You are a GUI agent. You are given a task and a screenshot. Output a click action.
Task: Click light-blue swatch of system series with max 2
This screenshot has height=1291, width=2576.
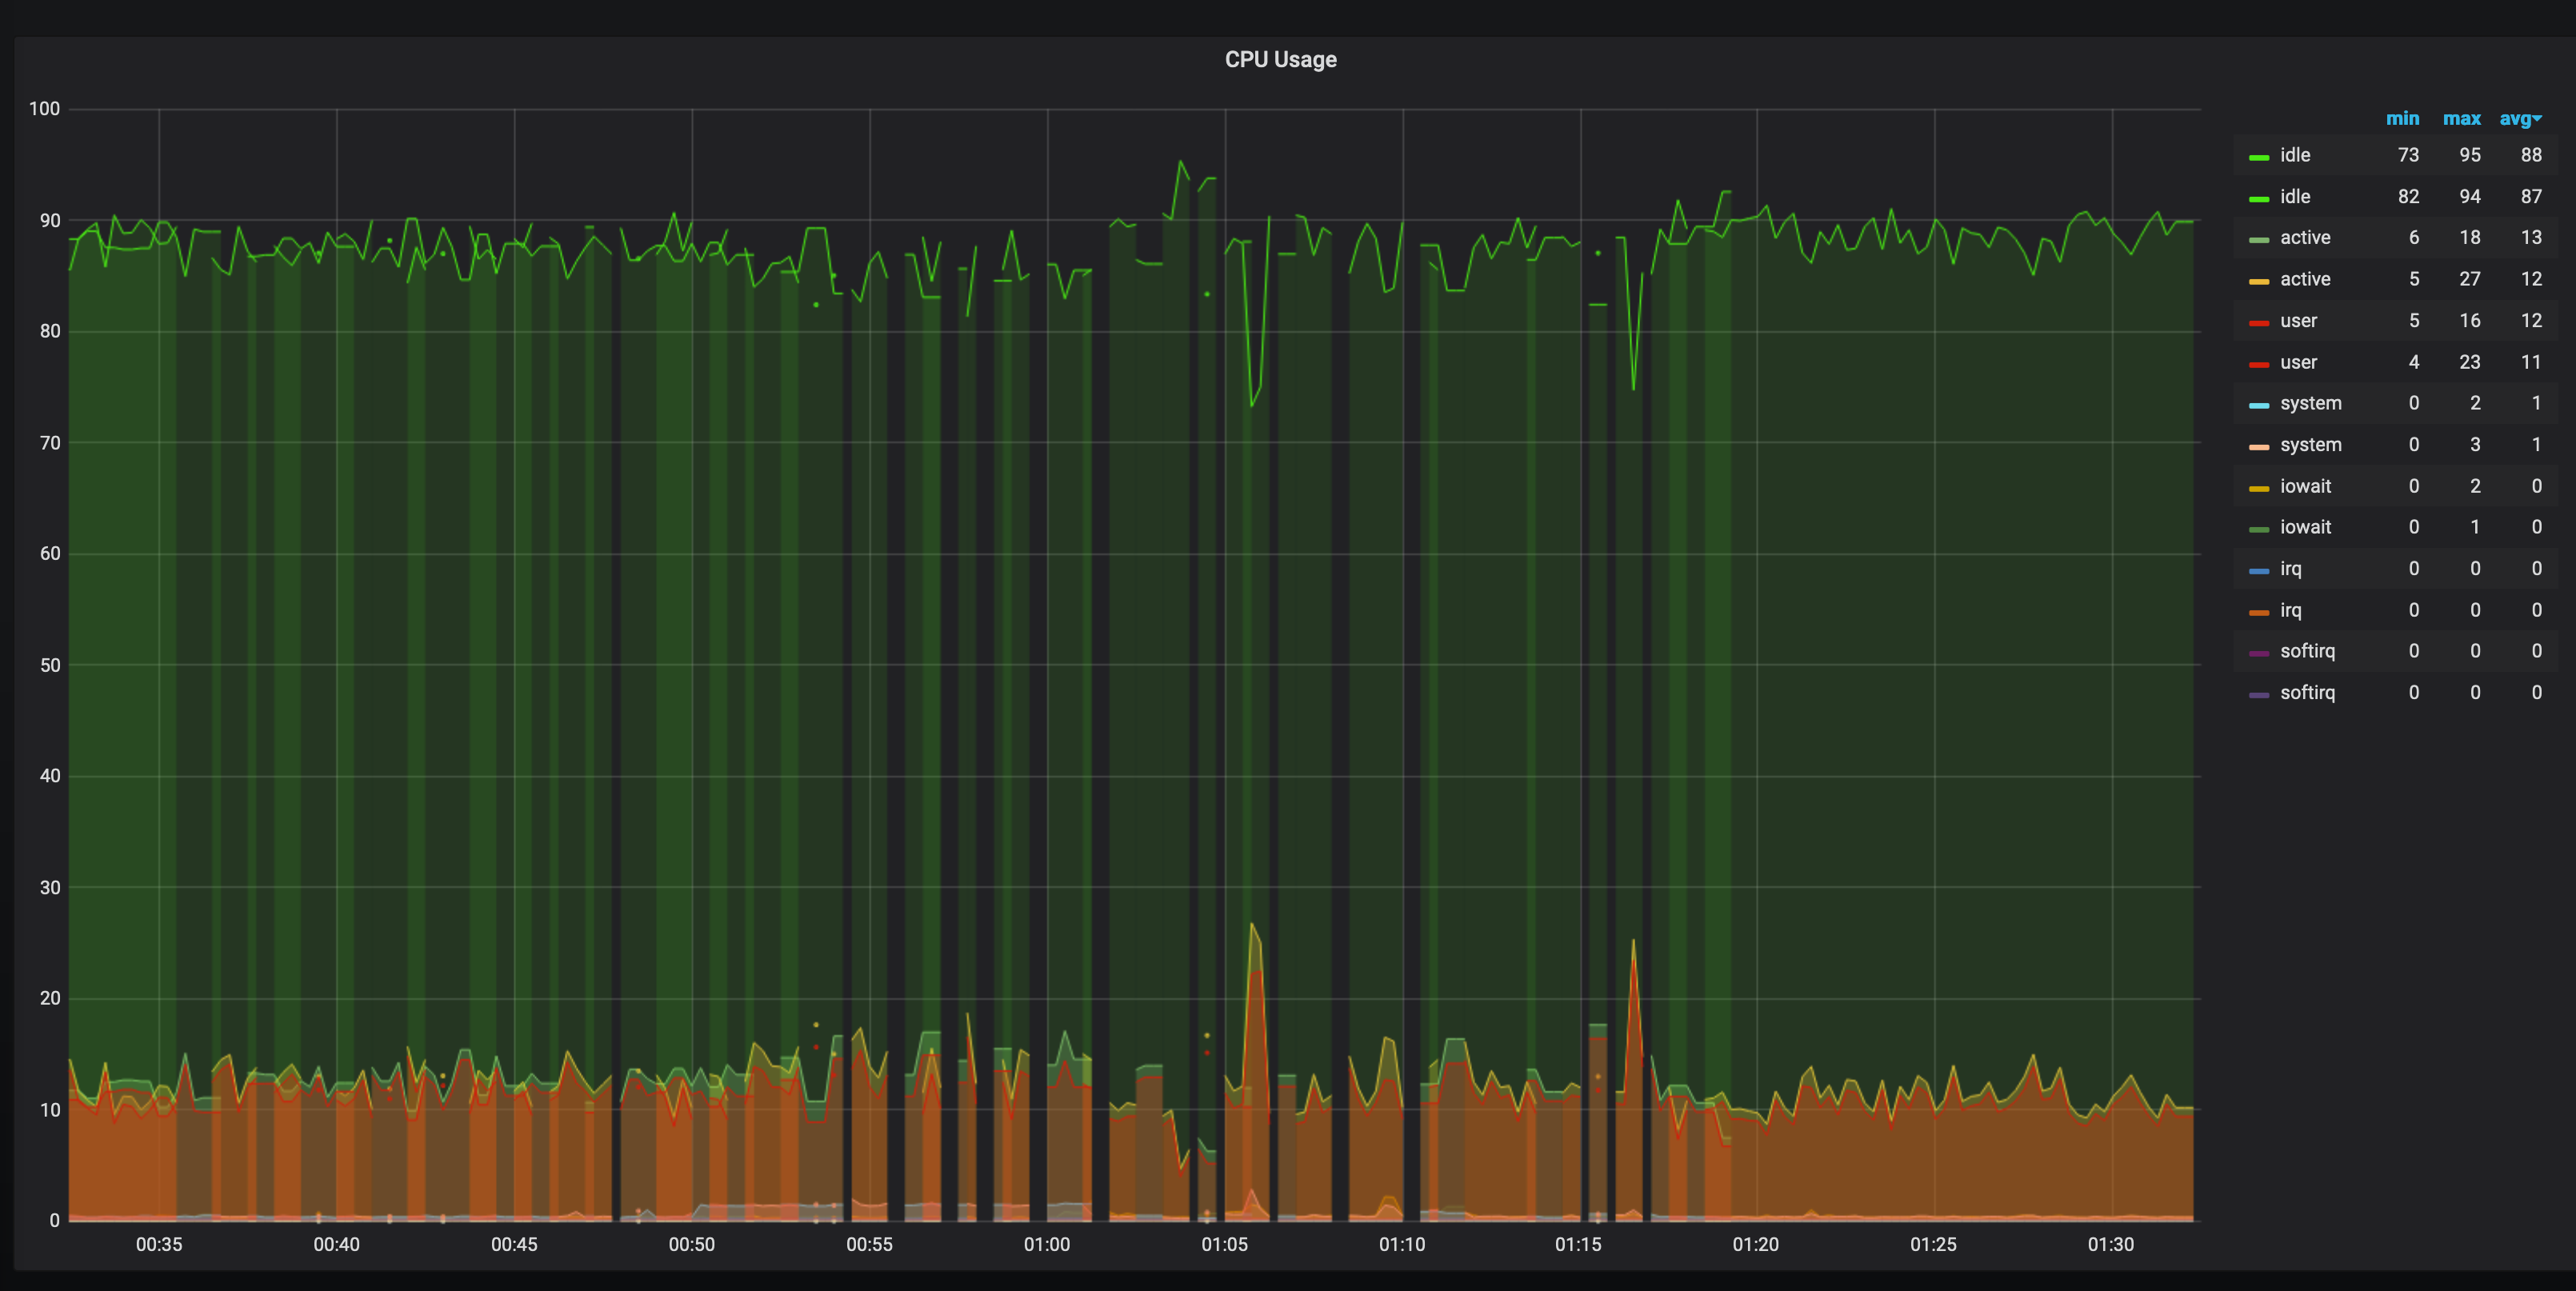(2258, 405)
